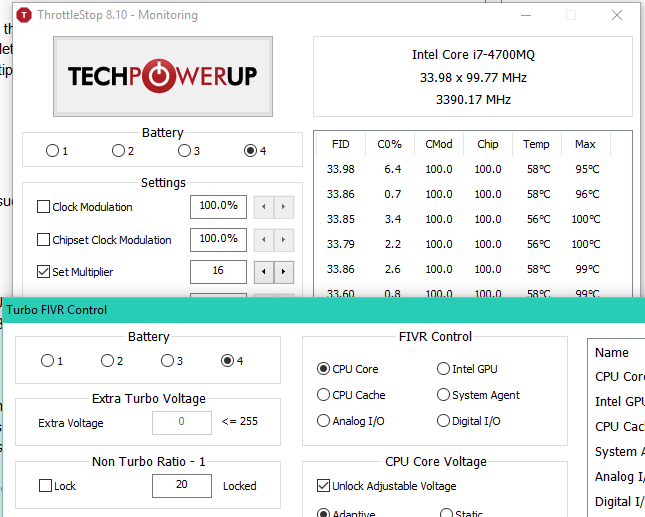Screen dimensions: 645x517
Task: Select Battery profile 2 in Monitoring window
Action: (x=118, y=151)
